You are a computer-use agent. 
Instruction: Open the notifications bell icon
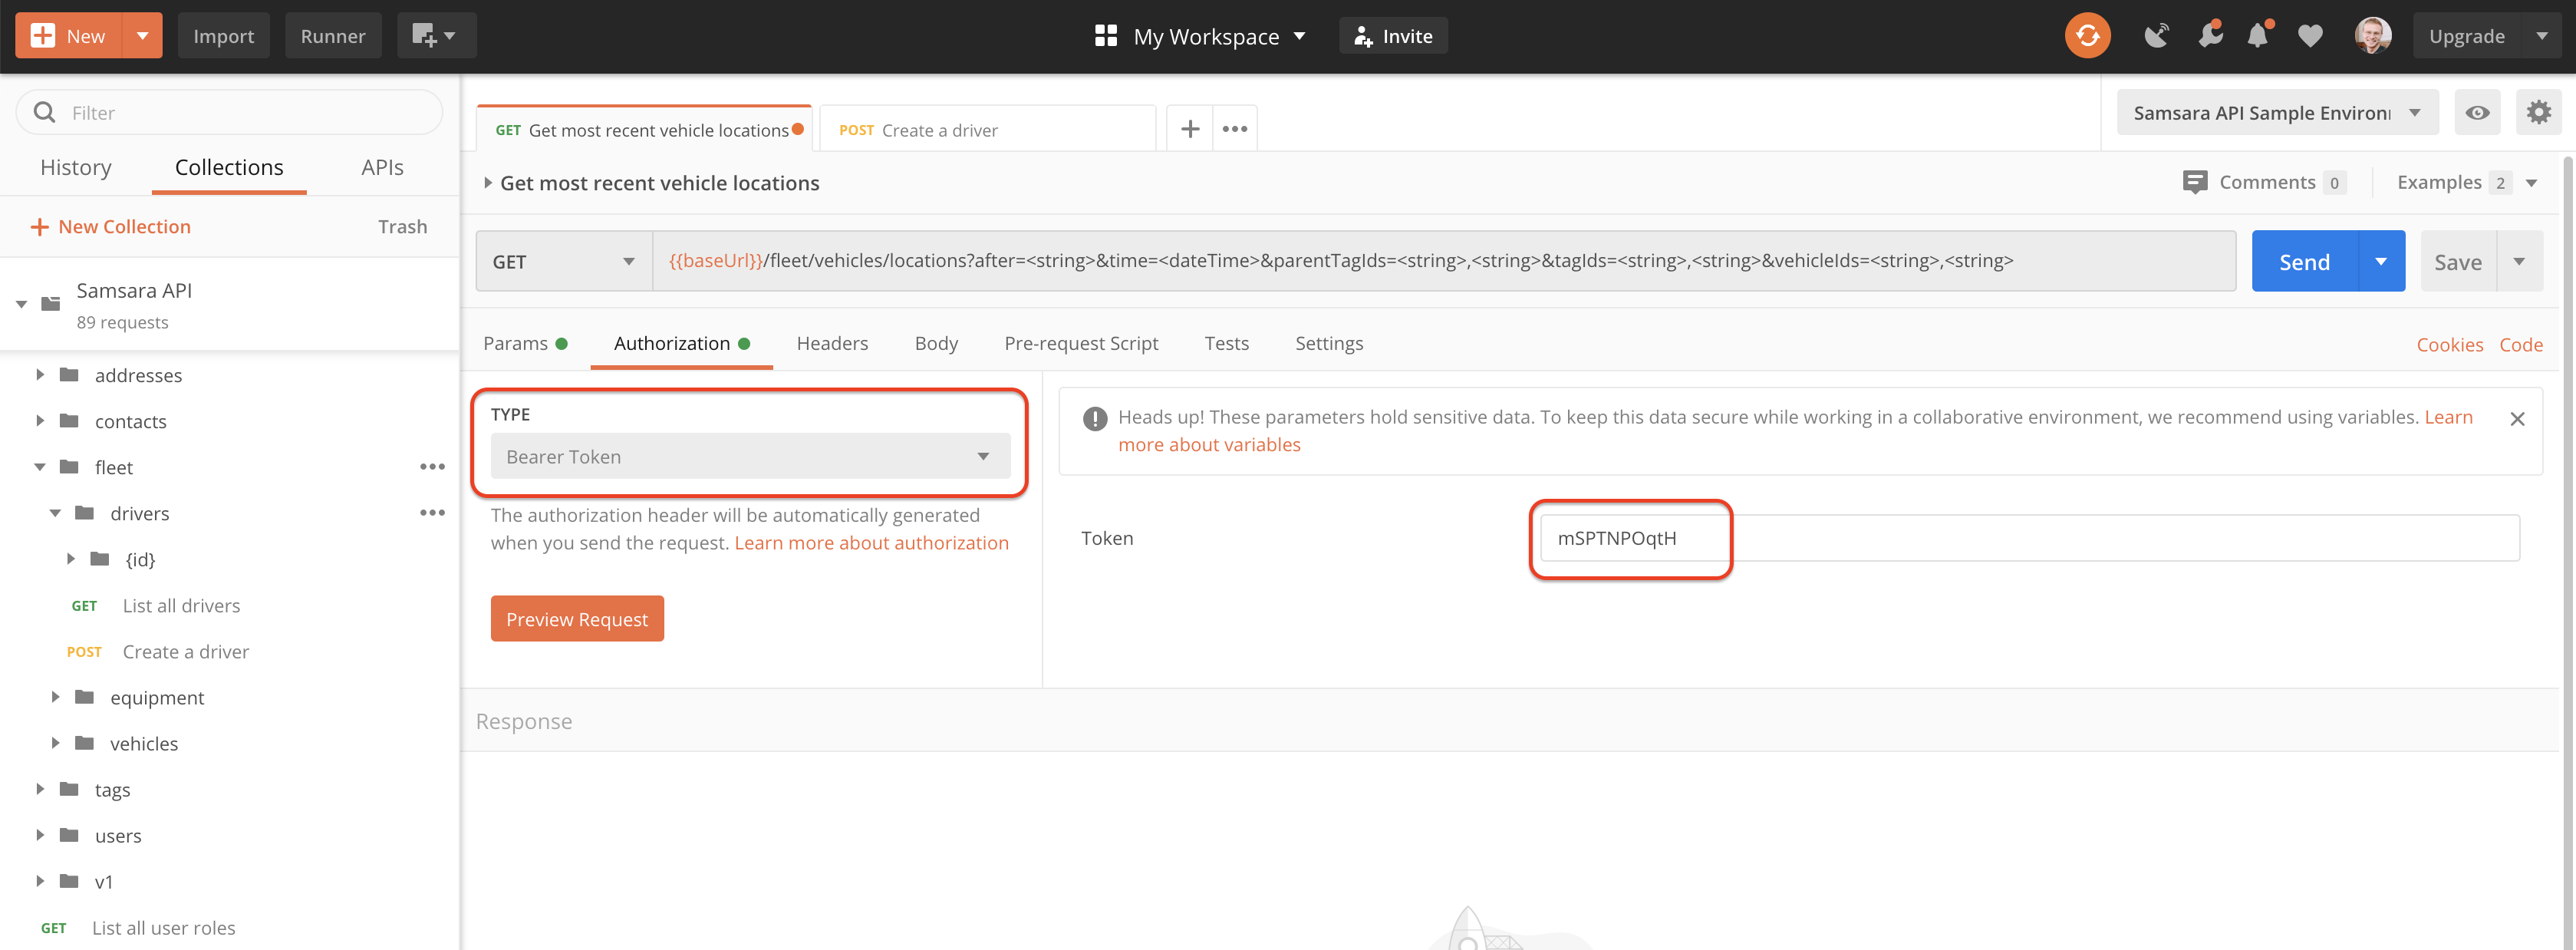[2258, 36]
